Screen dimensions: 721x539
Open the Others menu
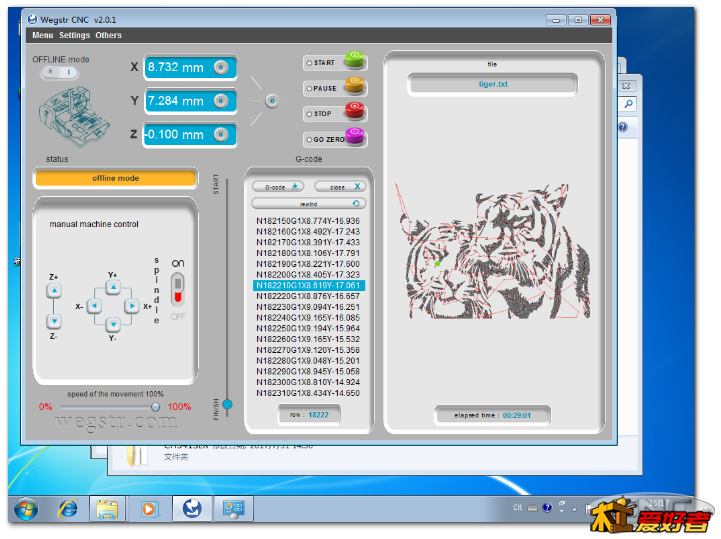109,35
